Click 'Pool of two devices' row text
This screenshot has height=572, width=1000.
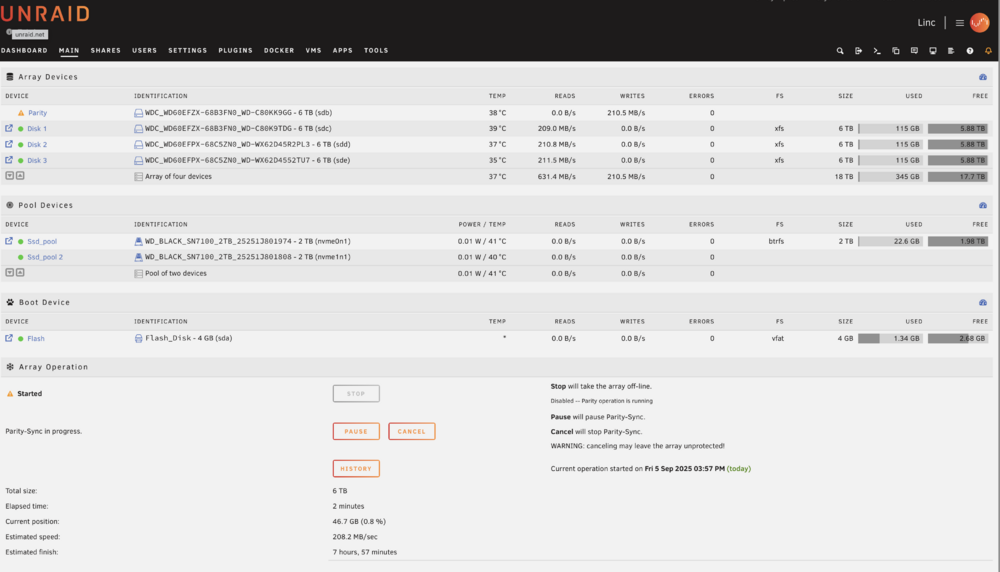pyautogui.click(x=175, y=274)
